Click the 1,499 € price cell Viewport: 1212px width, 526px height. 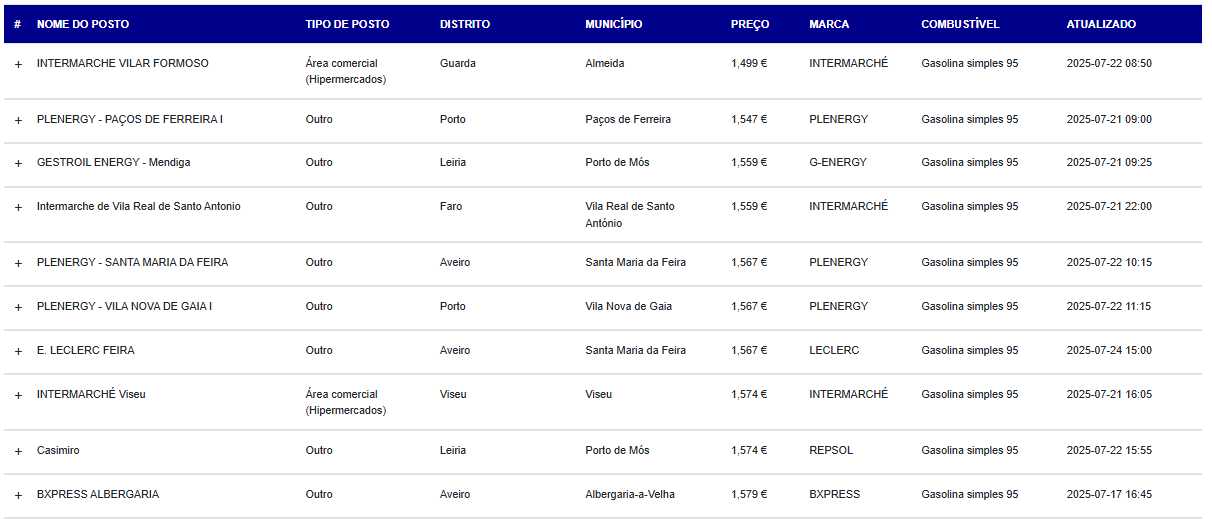pos(749,64)
